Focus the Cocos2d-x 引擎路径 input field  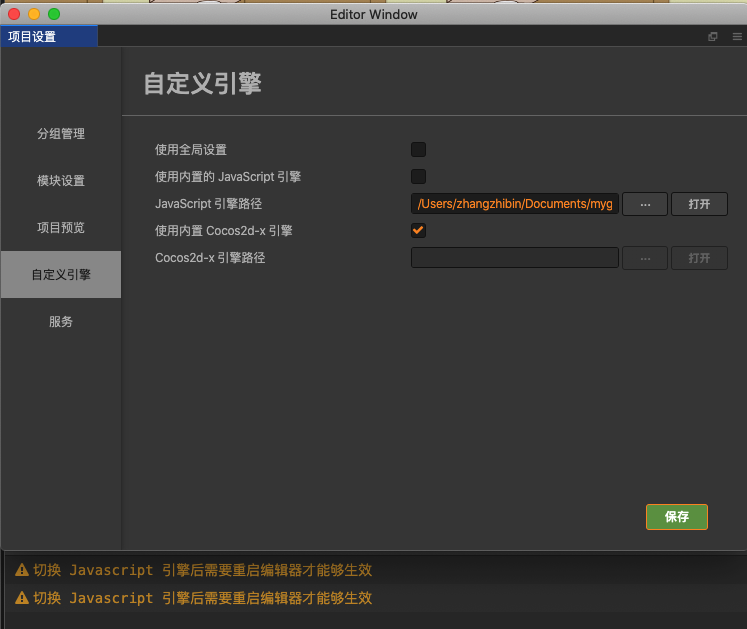click(515, 258)
